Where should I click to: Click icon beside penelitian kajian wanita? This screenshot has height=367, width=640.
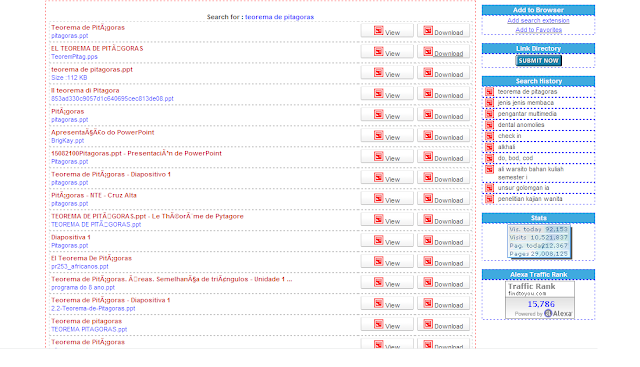pos(489,199)
